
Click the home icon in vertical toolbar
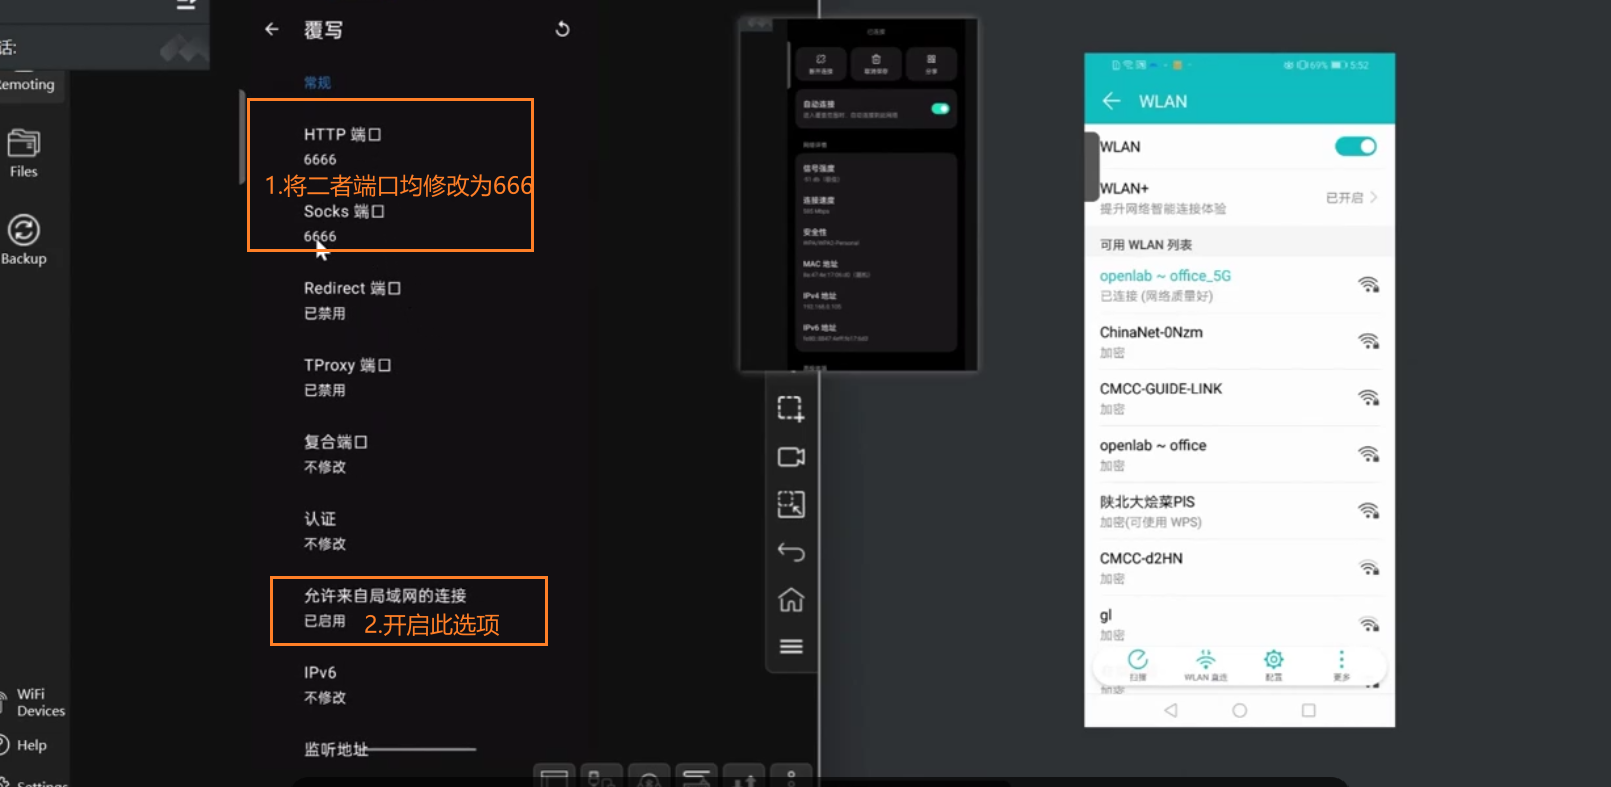791,599
